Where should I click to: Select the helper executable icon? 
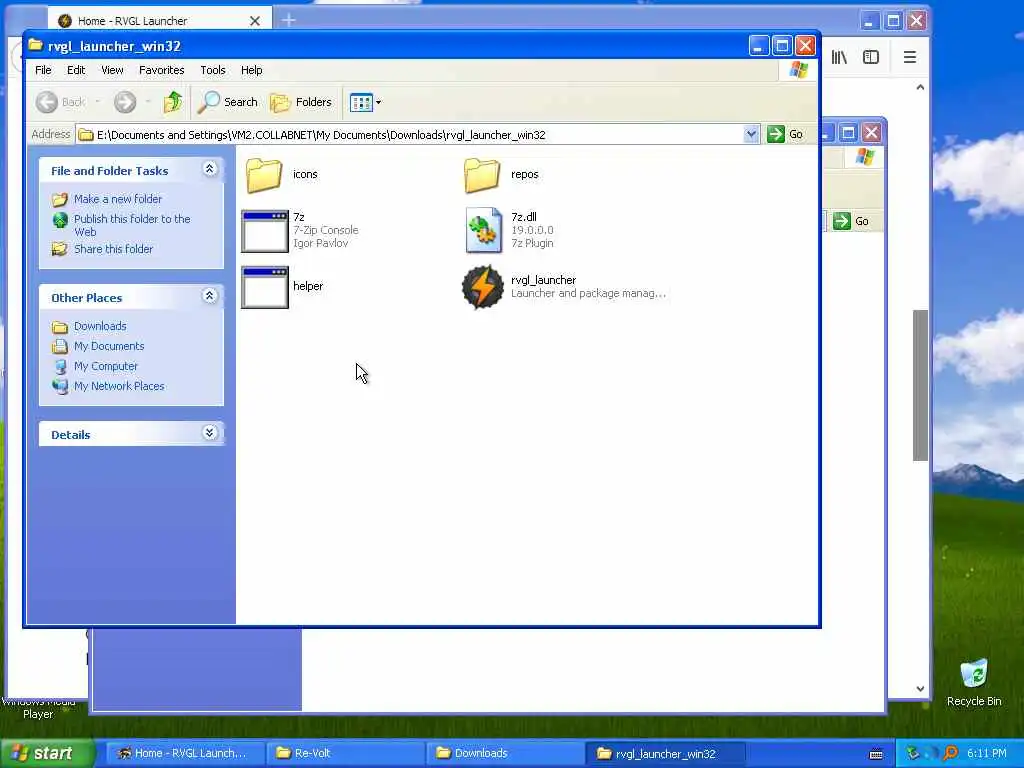(264, 287)
